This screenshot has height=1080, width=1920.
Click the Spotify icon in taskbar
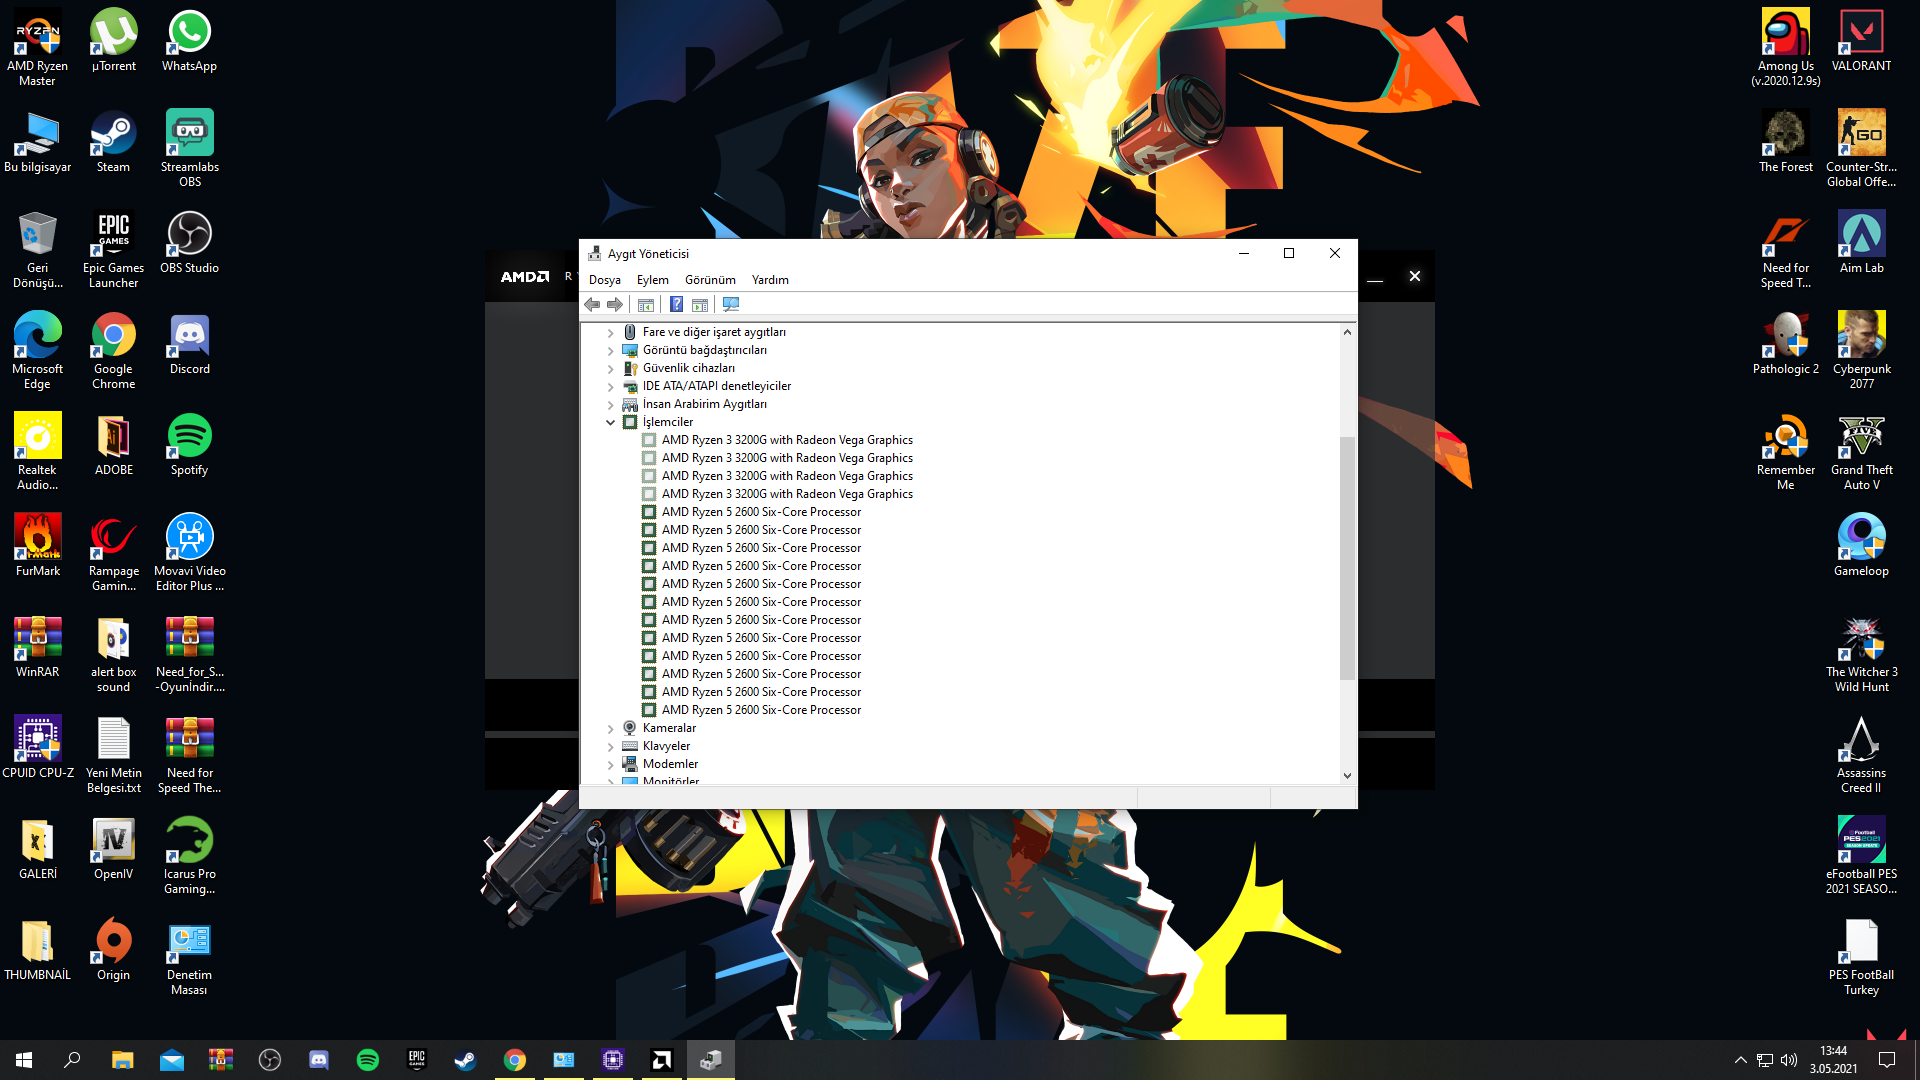pos(367,1059)
